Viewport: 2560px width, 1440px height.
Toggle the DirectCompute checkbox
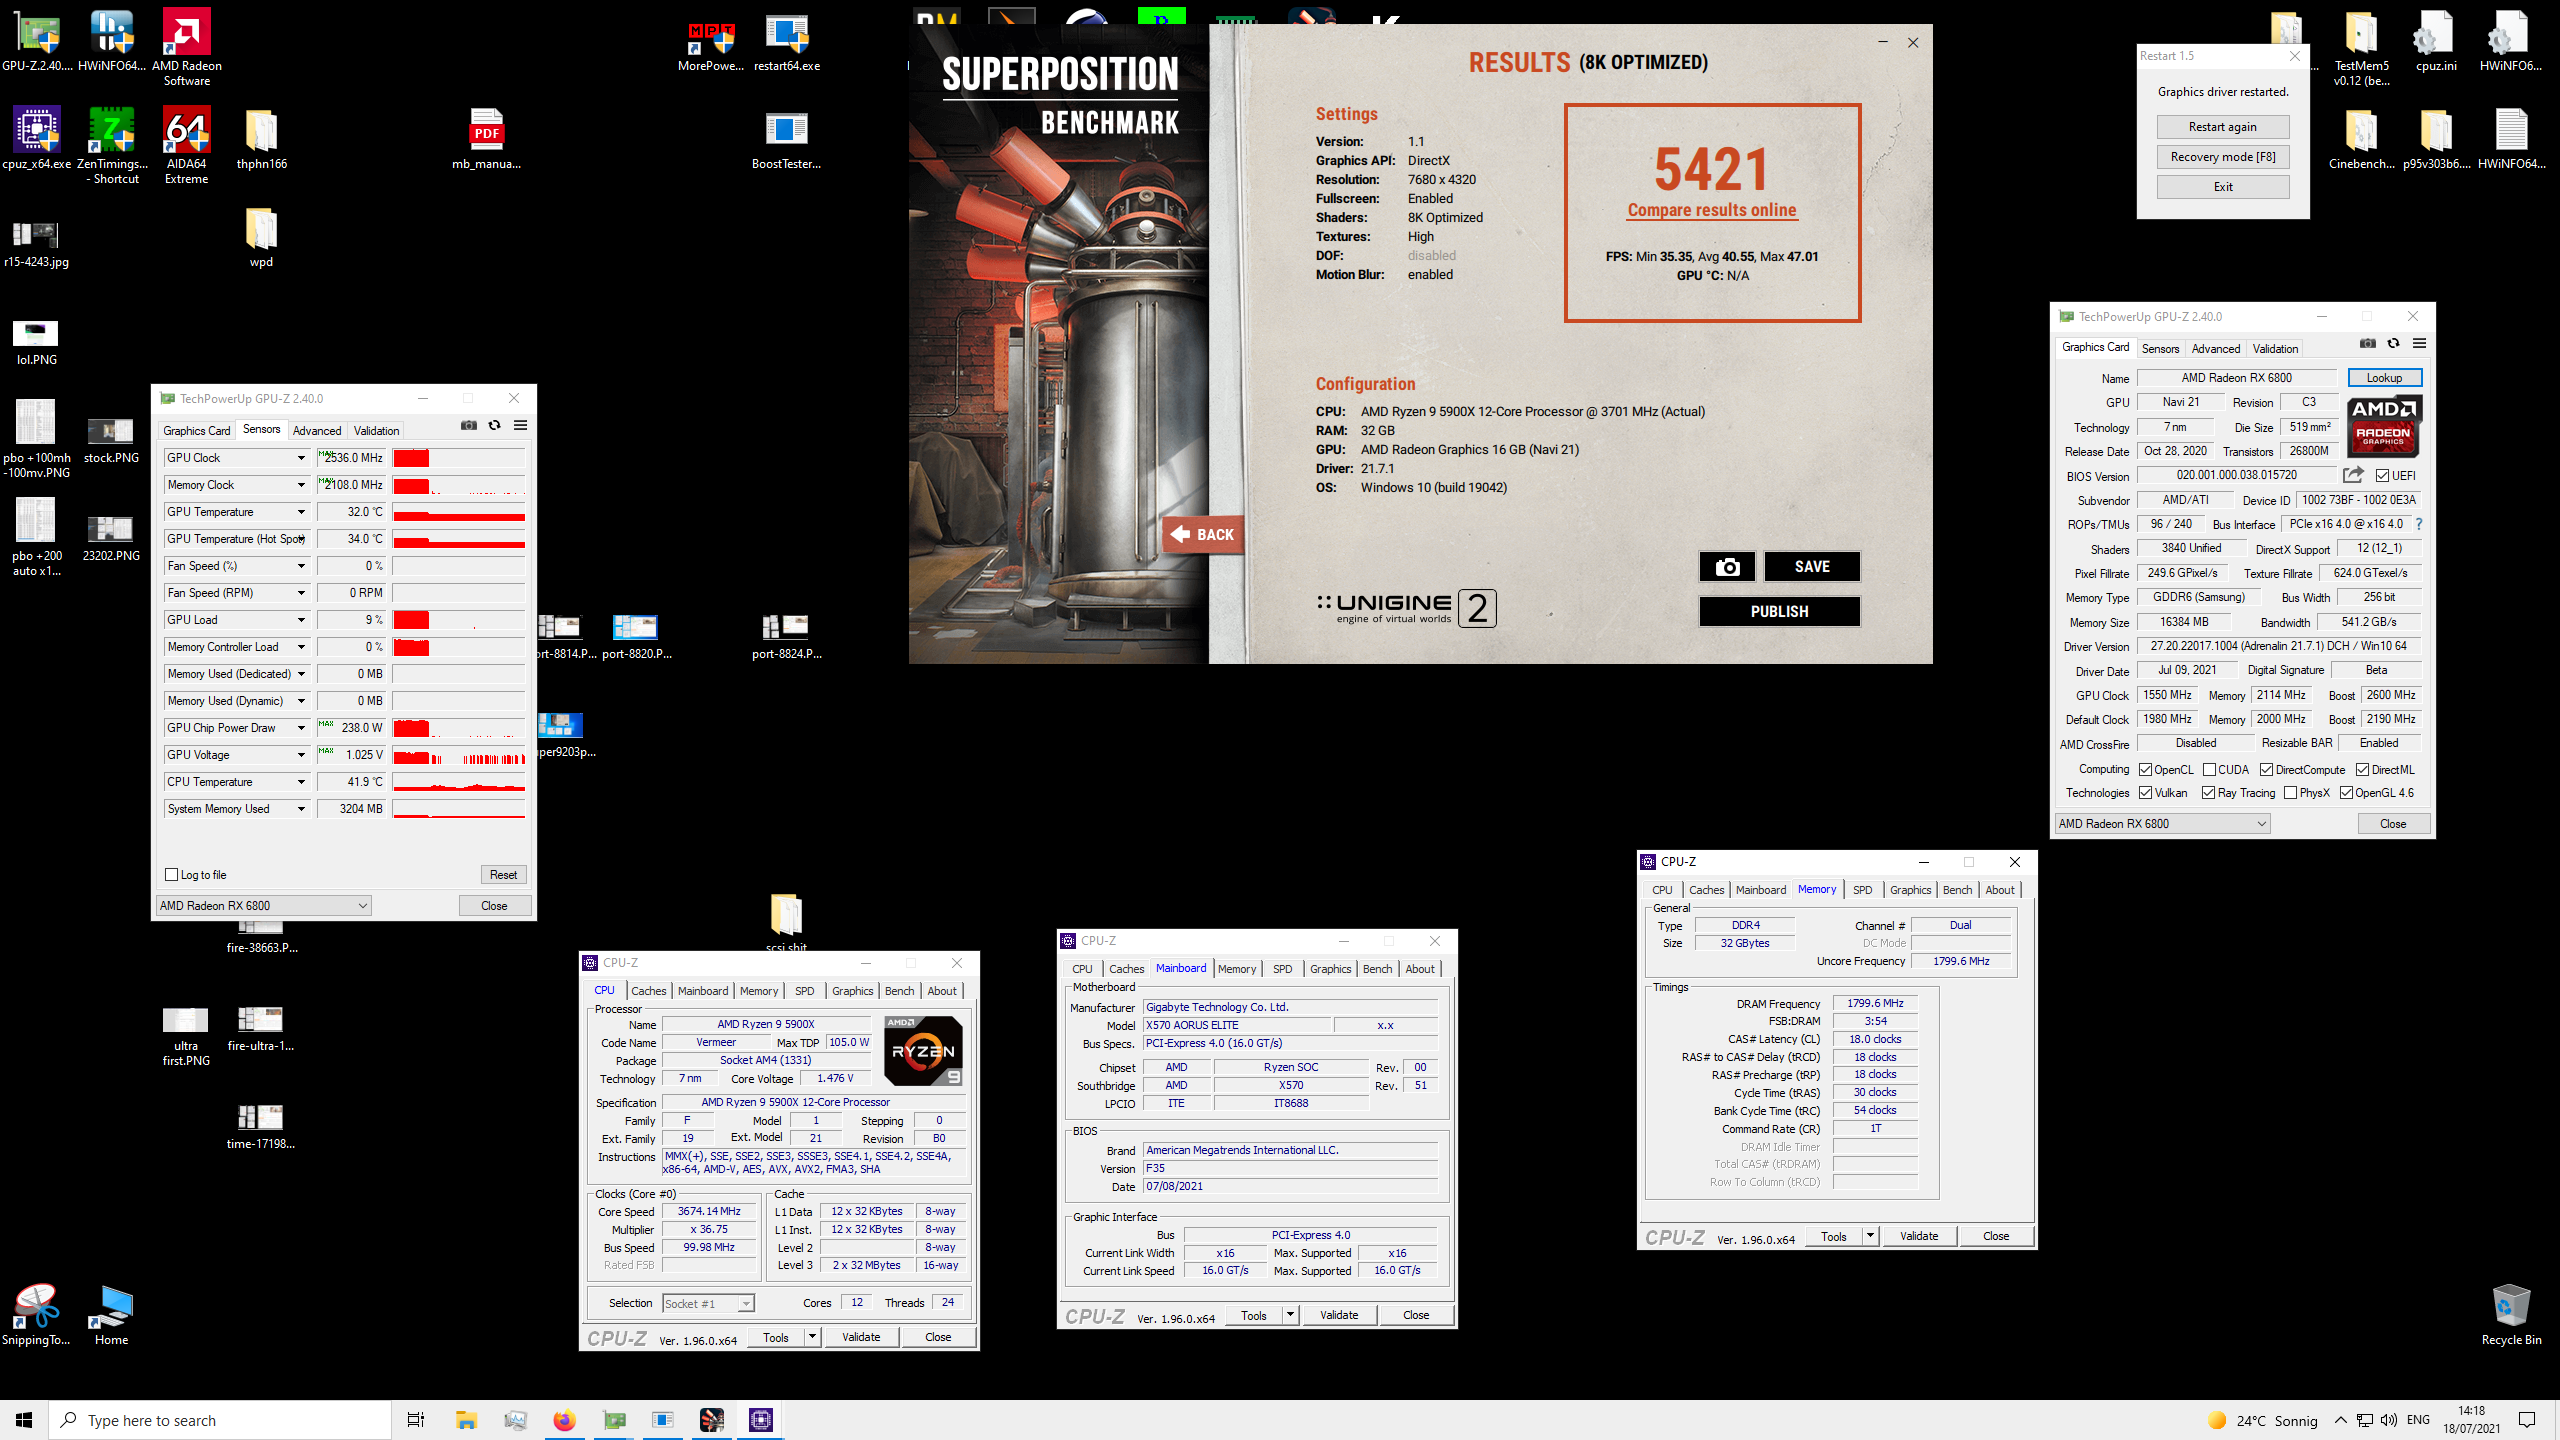click(x=2266, y=770)
